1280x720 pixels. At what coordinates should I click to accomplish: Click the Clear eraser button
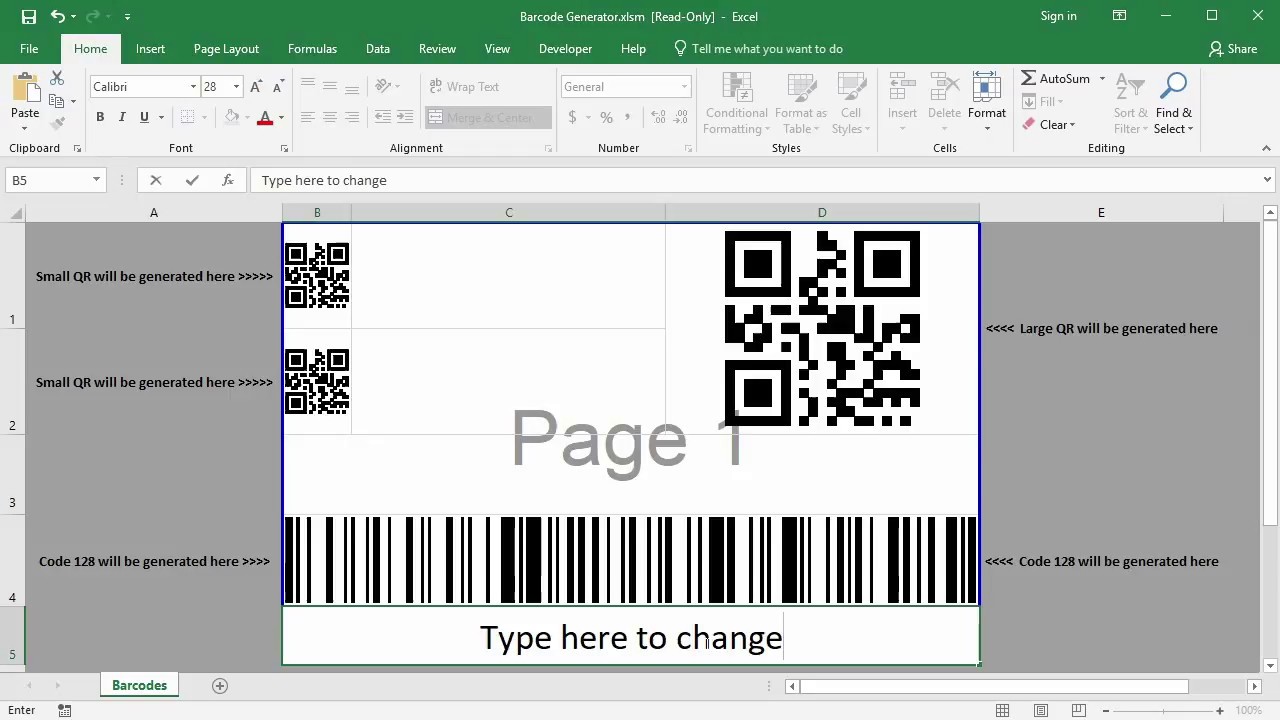point(1047,125)
